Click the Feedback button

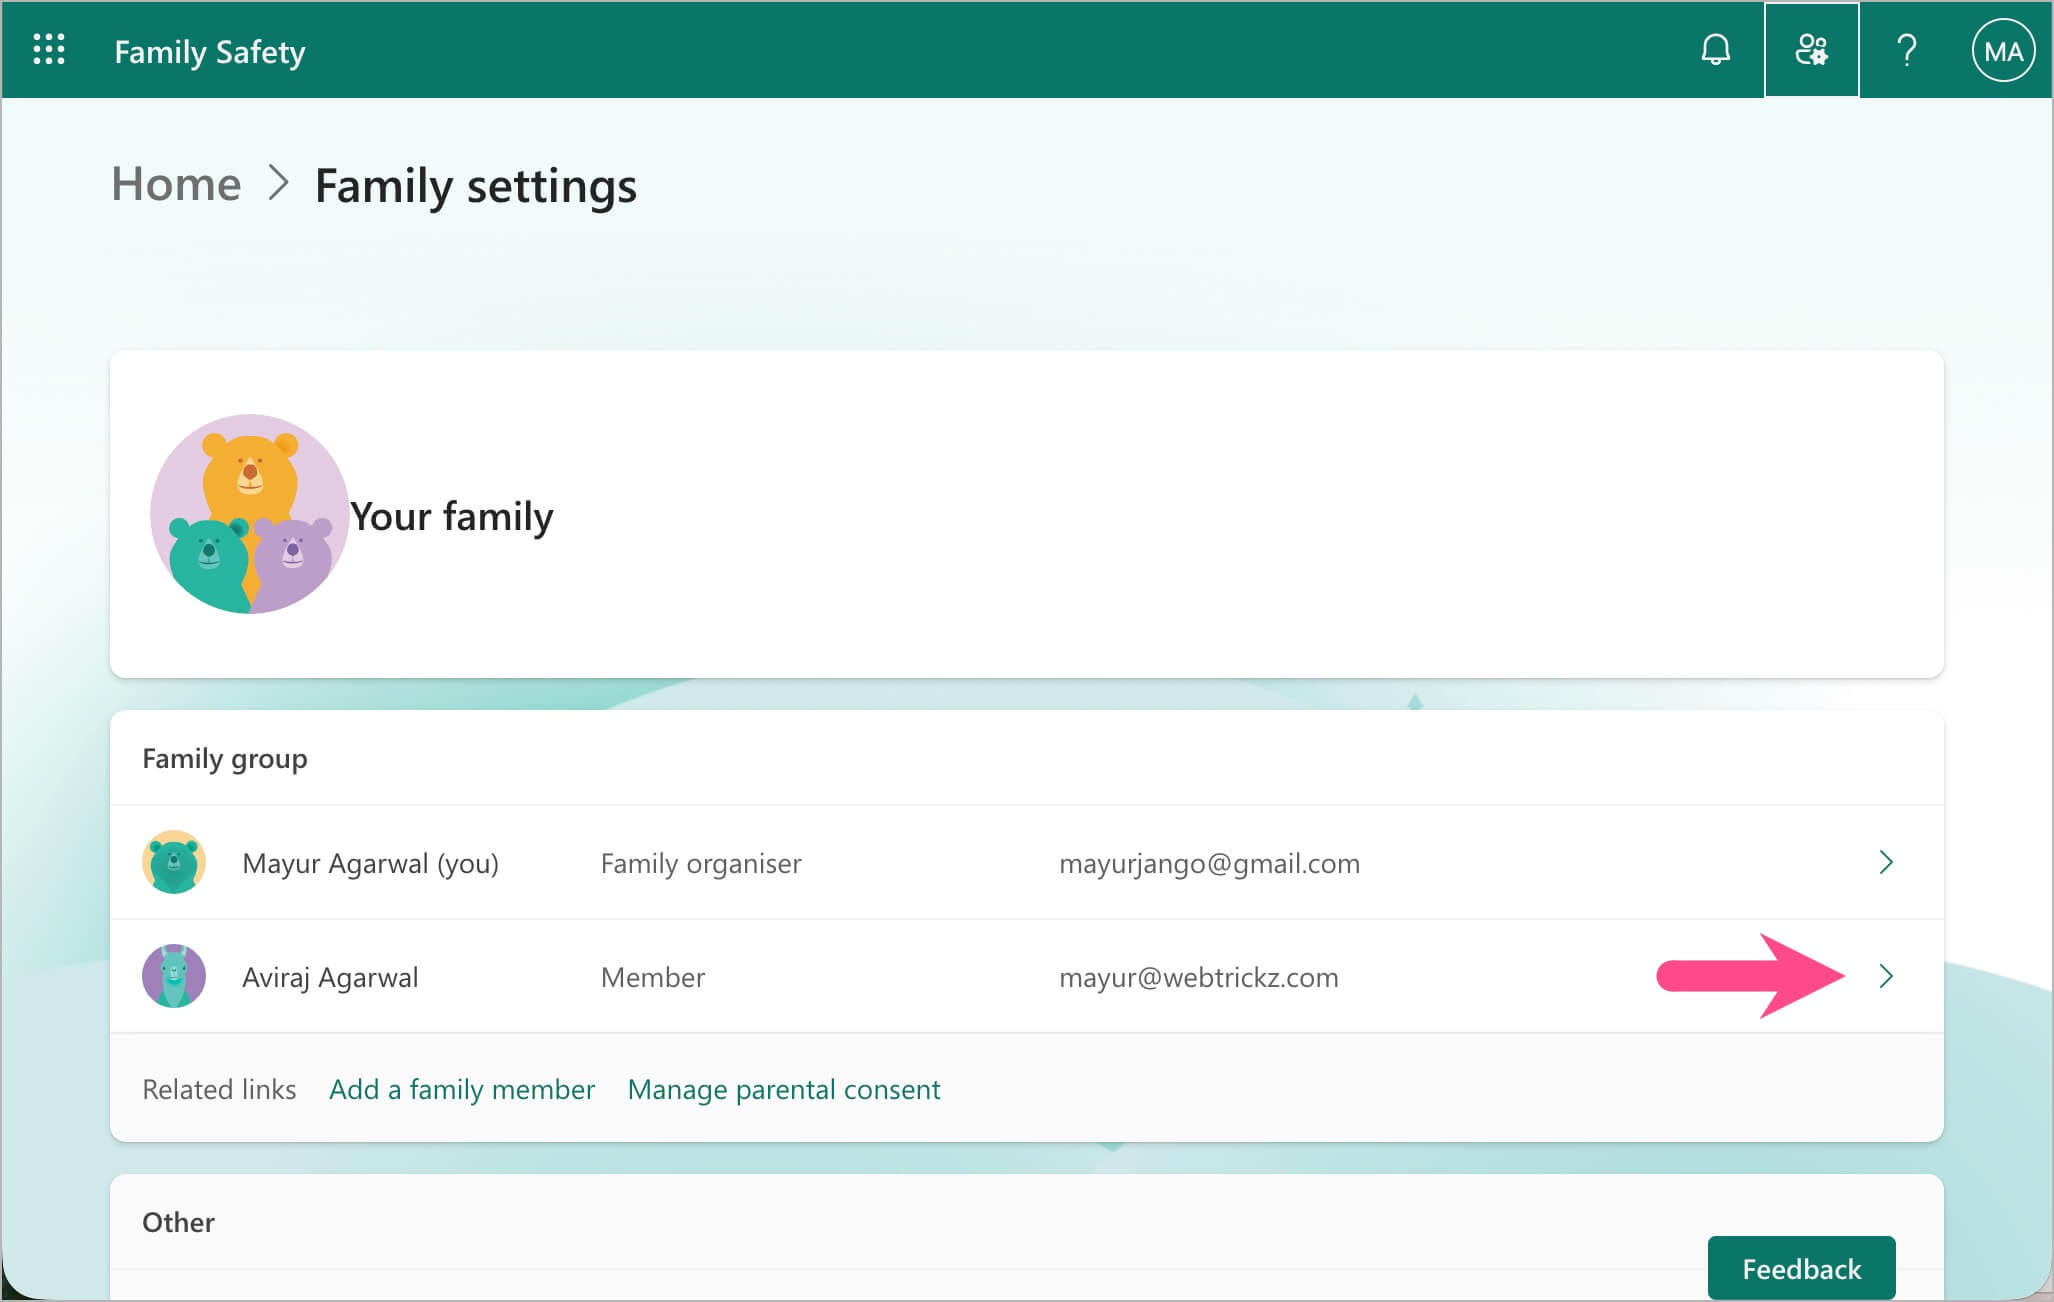click(1801, 1268)
